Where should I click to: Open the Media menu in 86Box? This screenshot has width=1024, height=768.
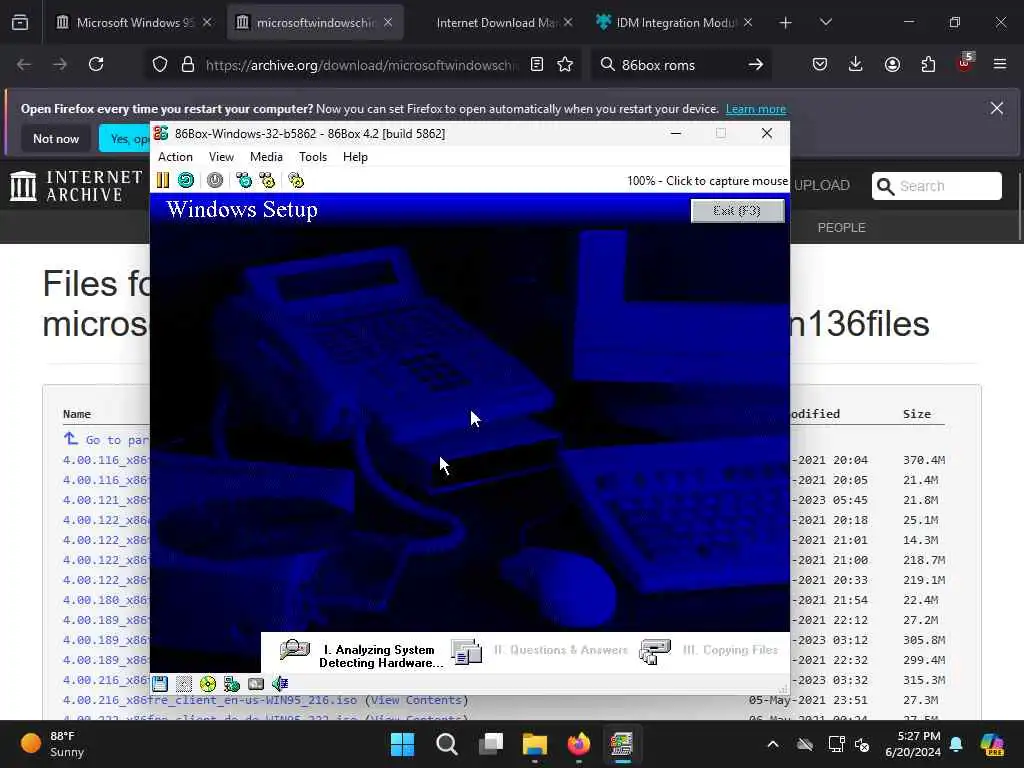tap(266, 157)
